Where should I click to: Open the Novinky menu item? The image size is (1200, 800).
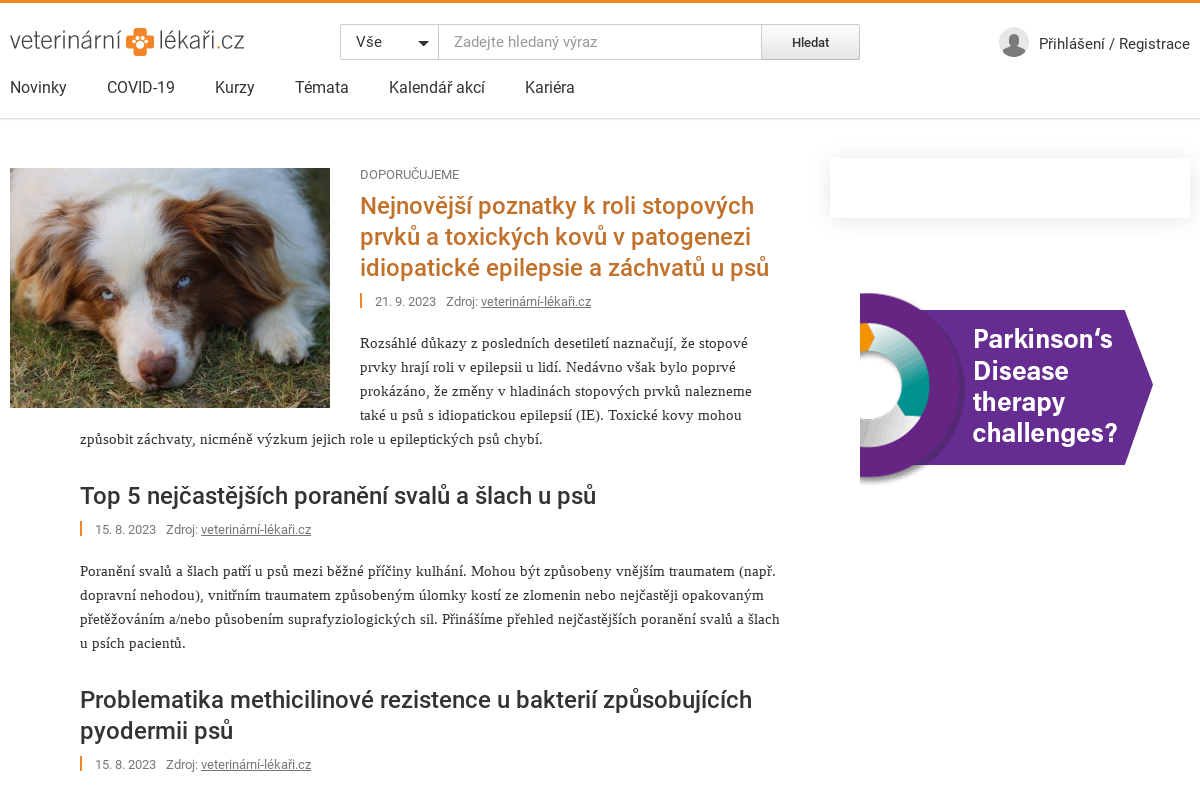pos(38,87)
